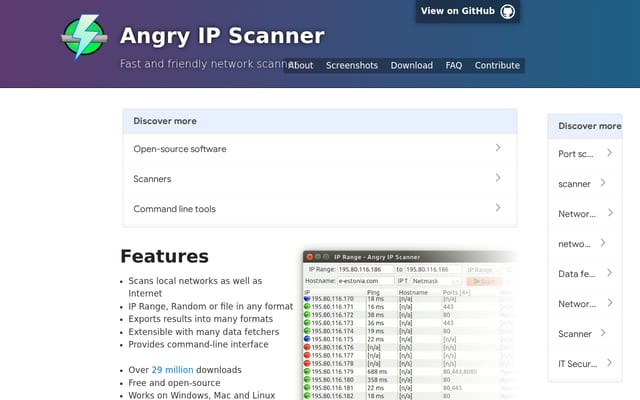The image size is (640, 400).
Task: Expand chevron beside Command line tools
Action: [498, 208]
